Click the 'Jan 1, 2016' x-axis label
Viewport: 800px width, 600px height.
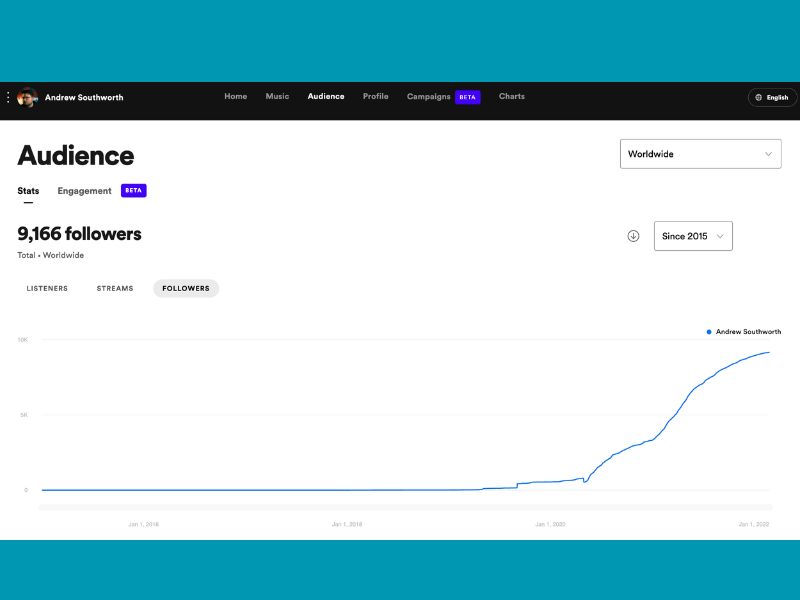(x=143, y=524)
